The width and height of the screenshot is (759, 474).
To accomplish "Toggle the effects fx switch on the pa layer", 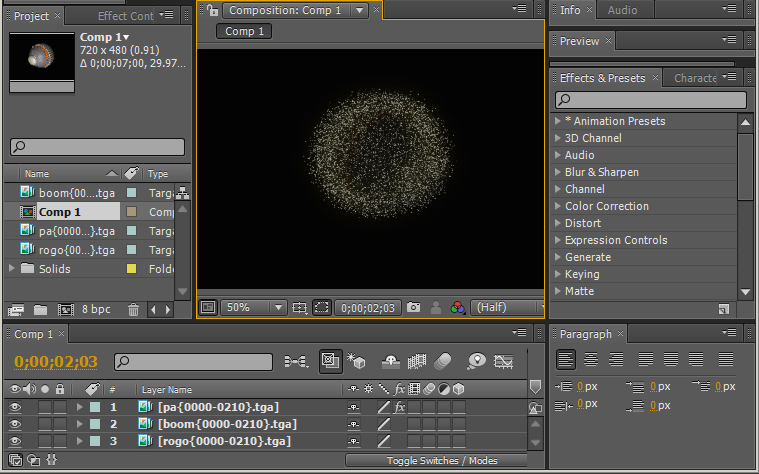I will 399,407.
